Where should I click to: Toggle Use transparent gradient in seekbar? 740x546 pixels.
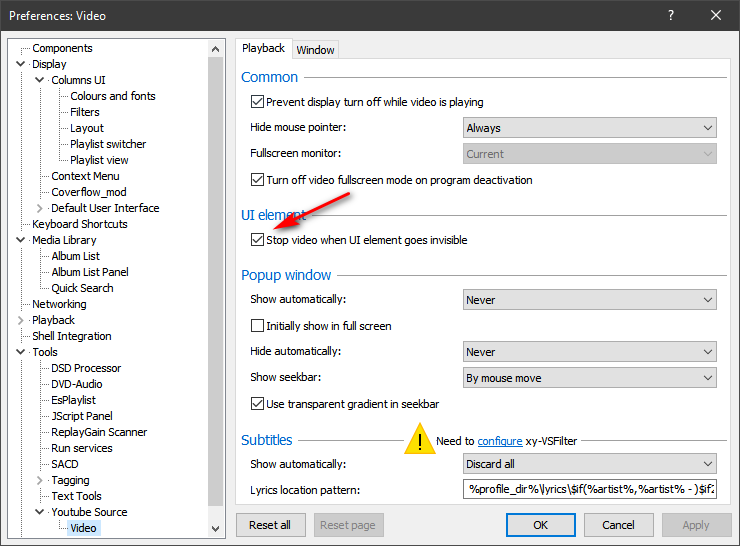258,404
